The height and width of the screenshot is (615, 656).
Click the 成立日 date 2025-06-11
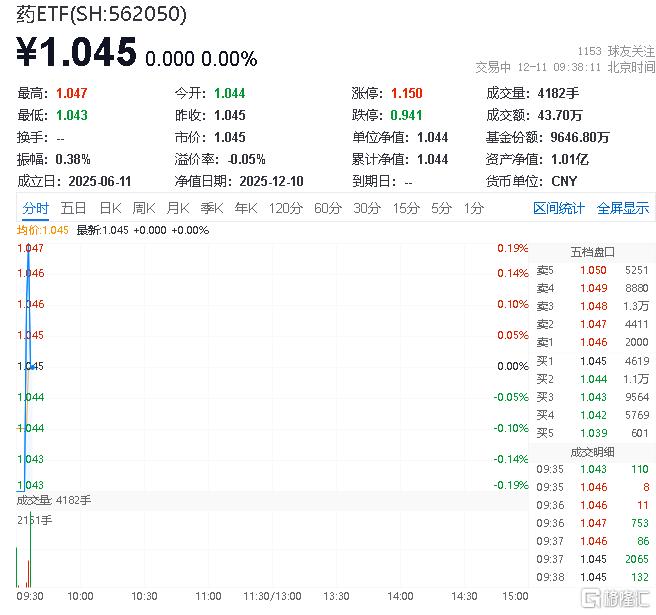(x=100, y=181)
